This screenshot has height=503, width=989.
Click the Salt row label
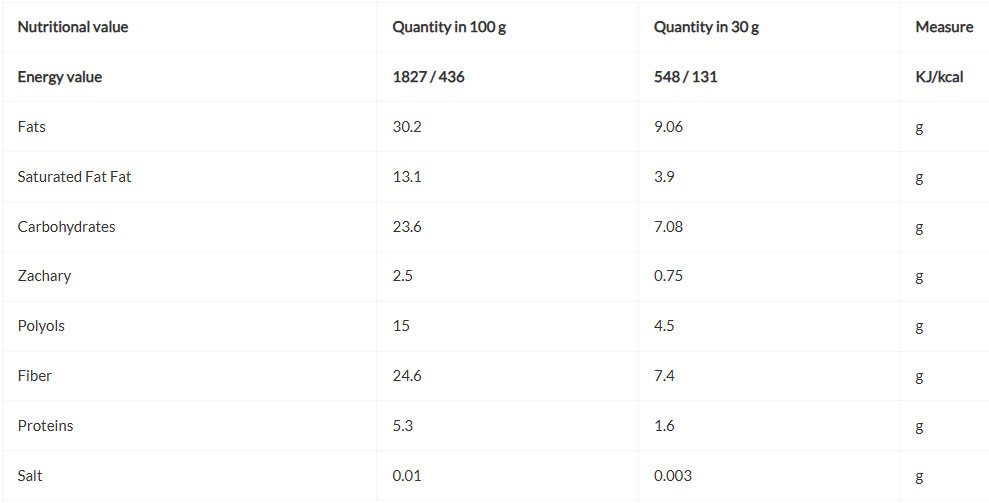tap(30, 476)
